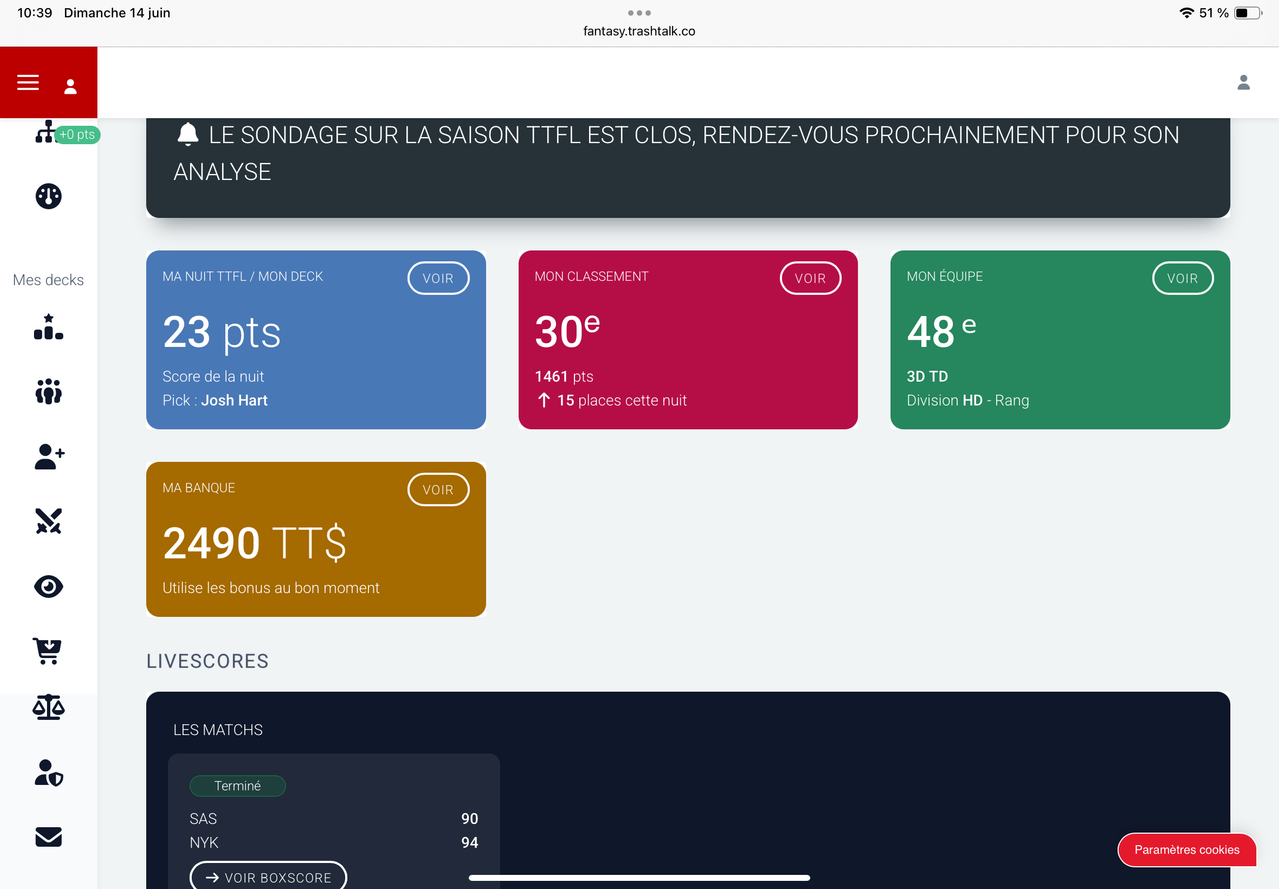Tap the home indicator bar at bottom
This screenshot has width=1279, height=889.
tap(639, 878)
